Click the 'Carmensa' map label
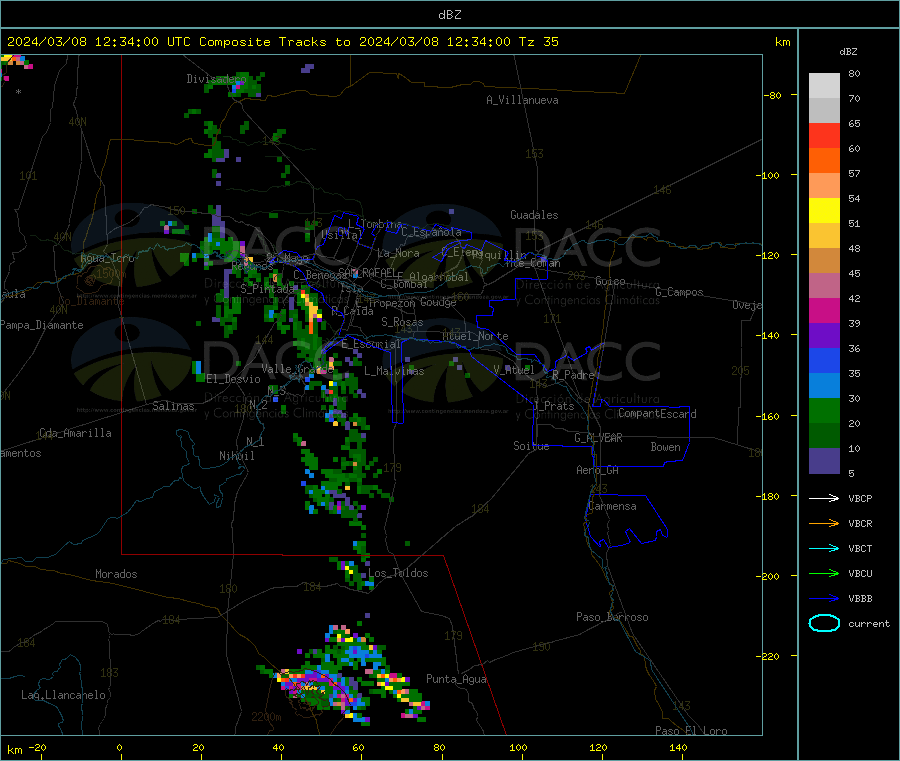Screen dimensions: 900x761 click(612, 507)
